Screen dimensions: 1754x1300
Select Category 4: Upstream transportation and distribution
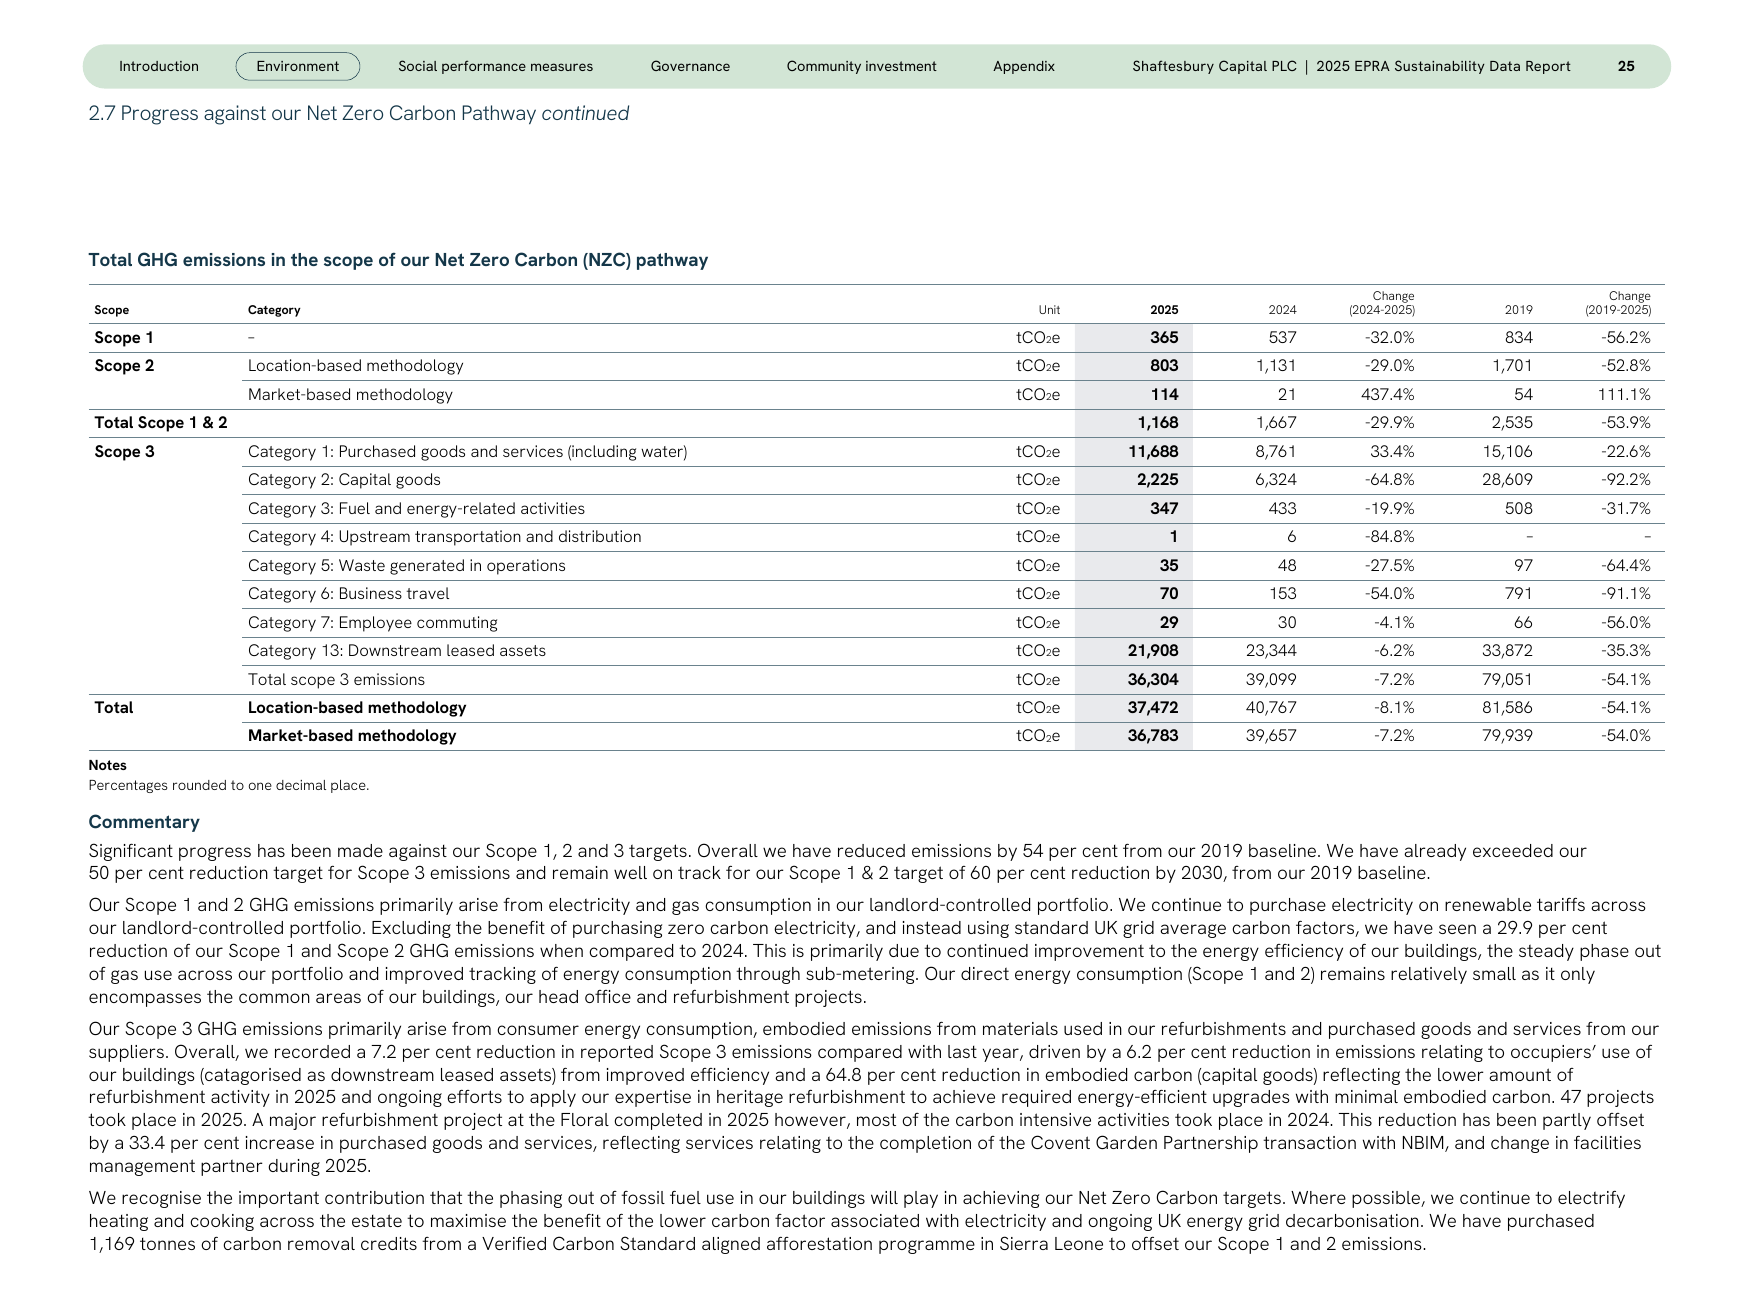pyautogui.click(x=444, y=537)
